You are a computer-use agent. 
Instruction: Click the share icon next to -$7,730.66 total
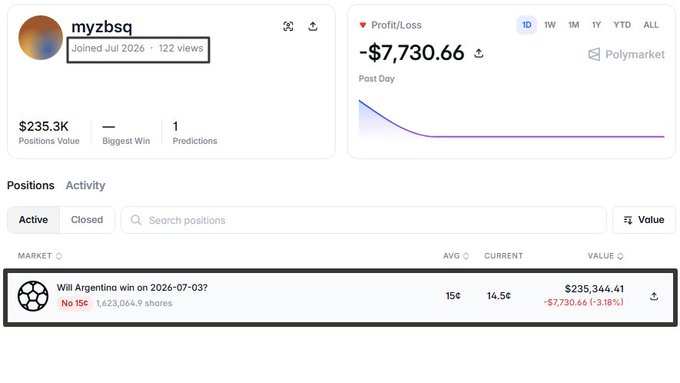(x=479, y=53)
